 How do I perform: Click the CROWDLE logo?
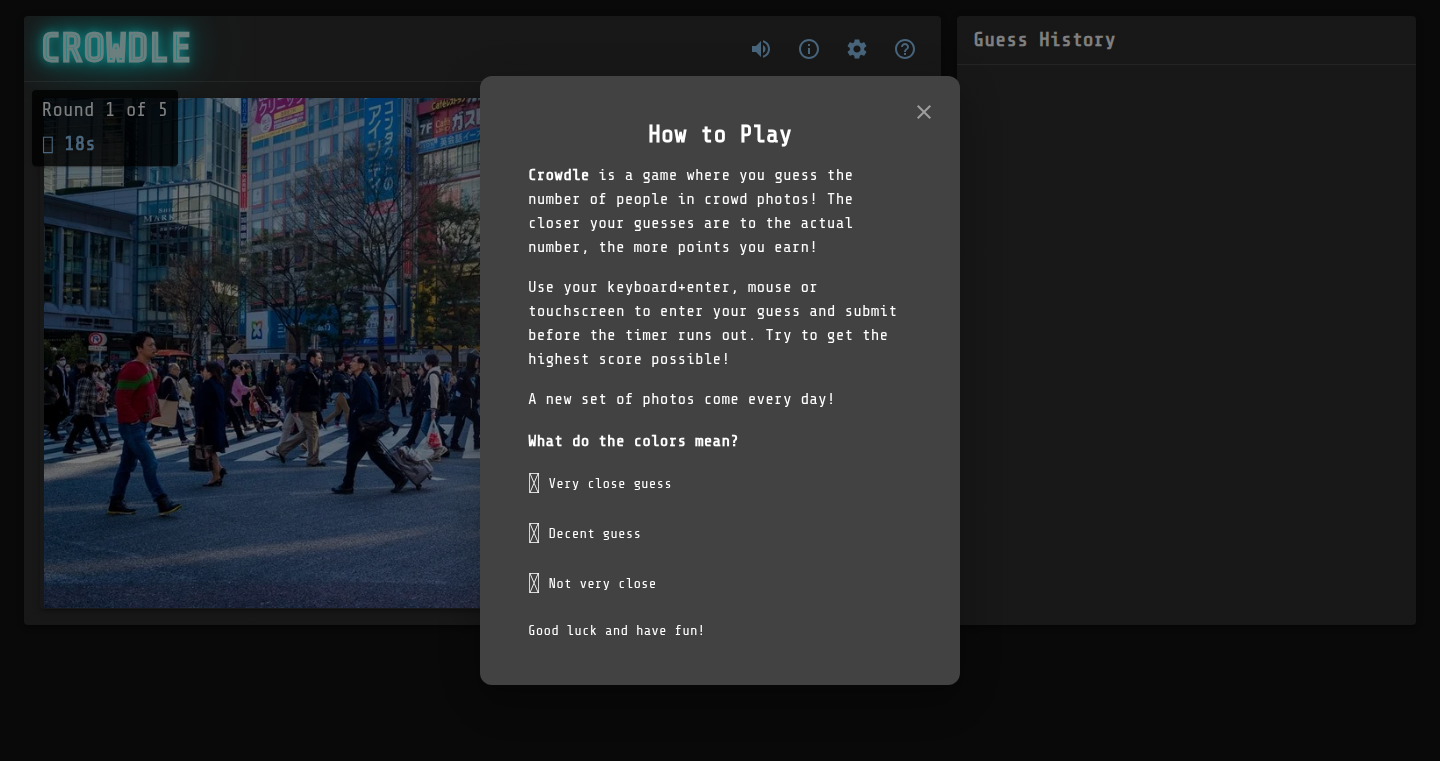(116, 48)
